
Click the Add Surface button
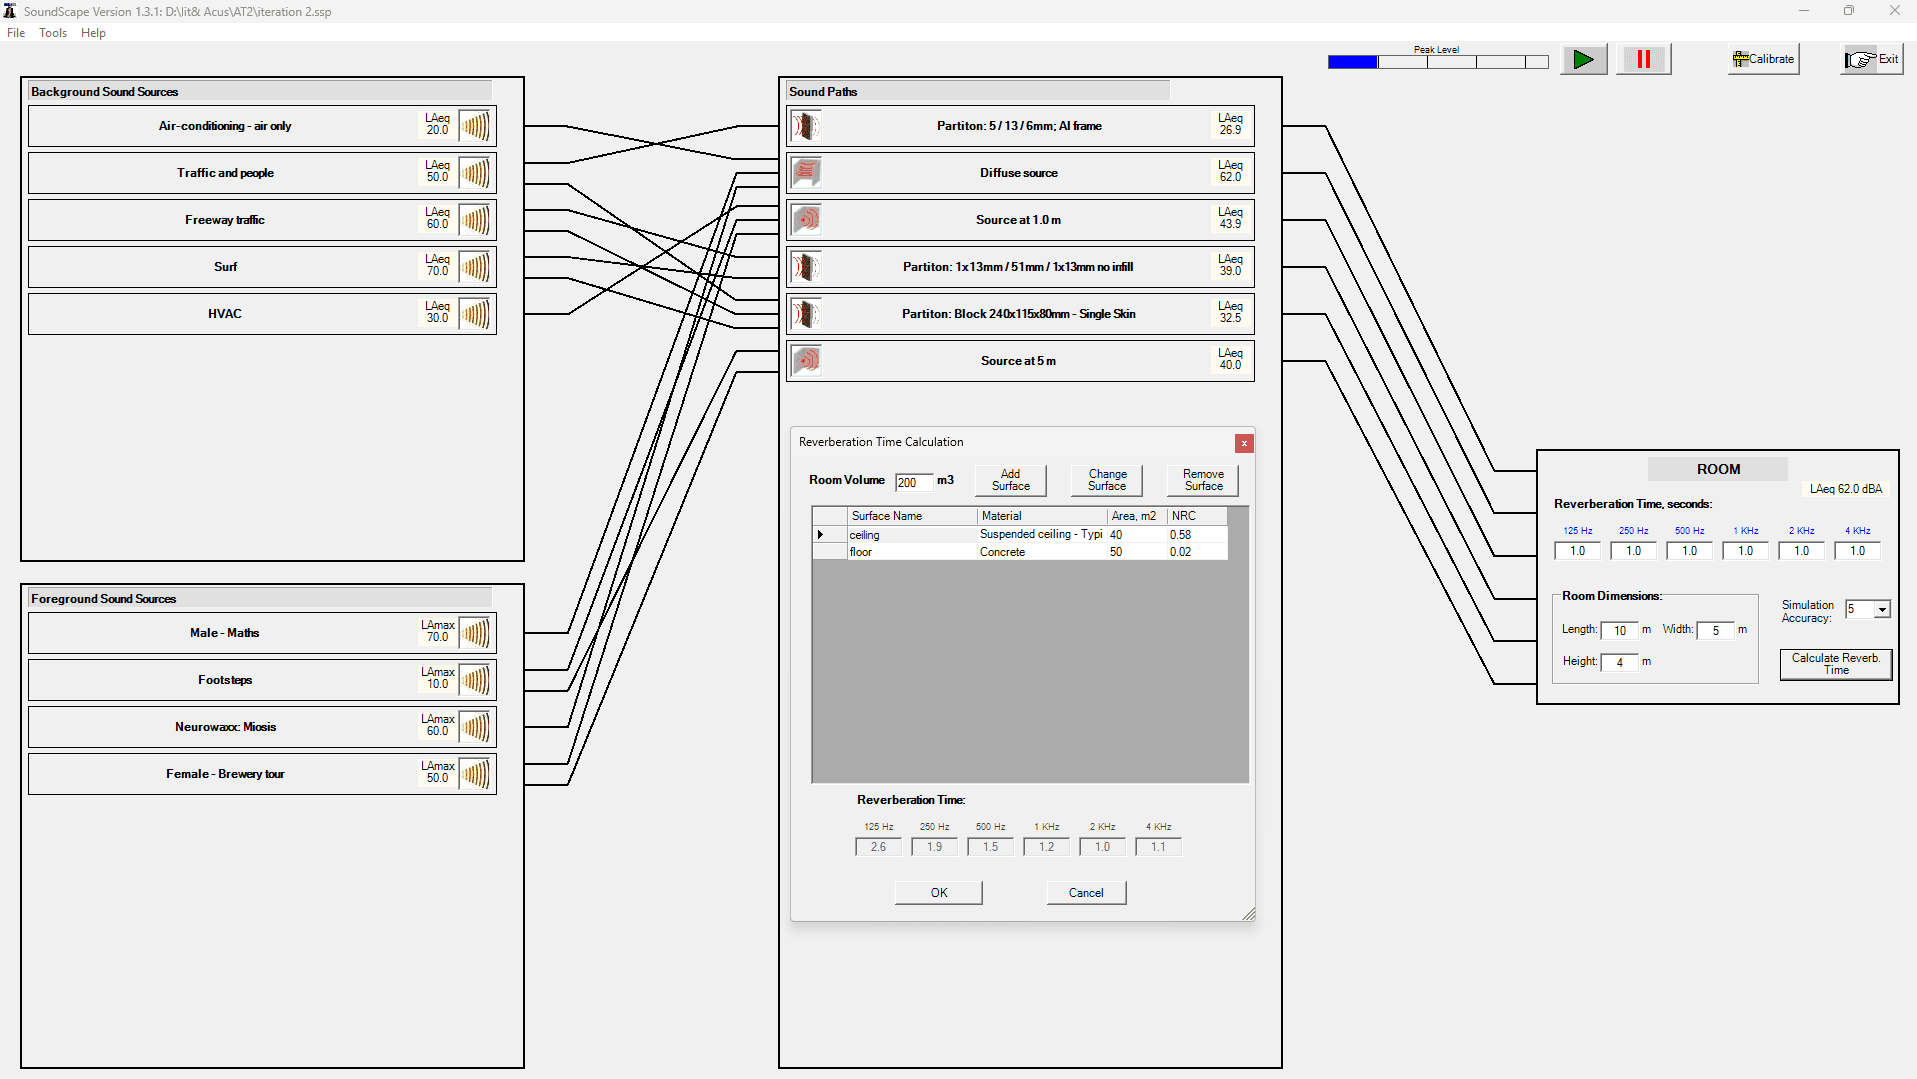coord(1010,481)
